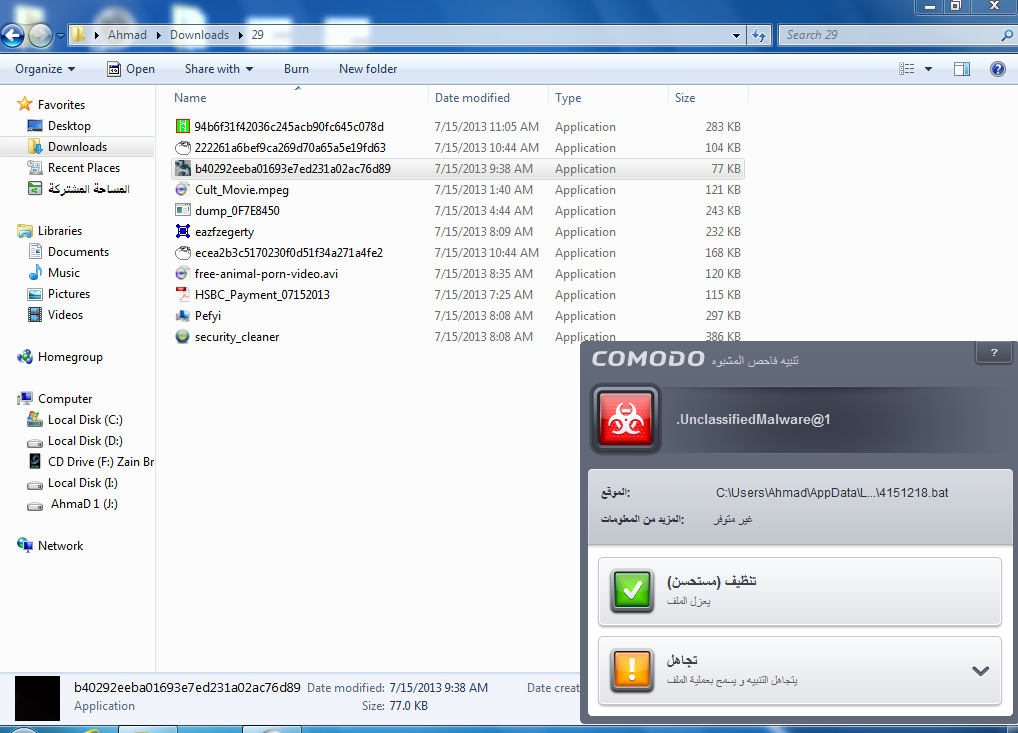Screen dimensions: 1018x733
Task: Select file 94b6f31f42036c245acb90fc645c078d icon
Action: (183, 127)
